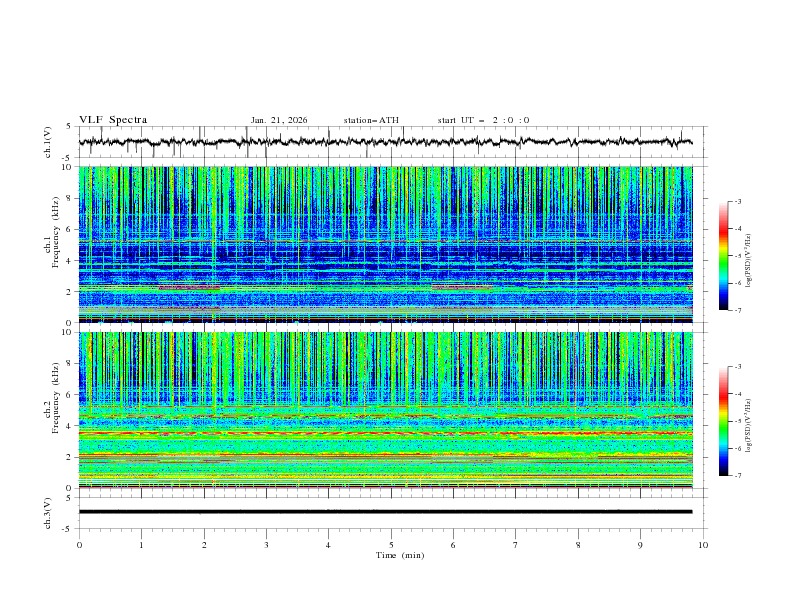Click the Jan. 21, 2026 date label
792x612 pixels.
click(x=279, y=120)
